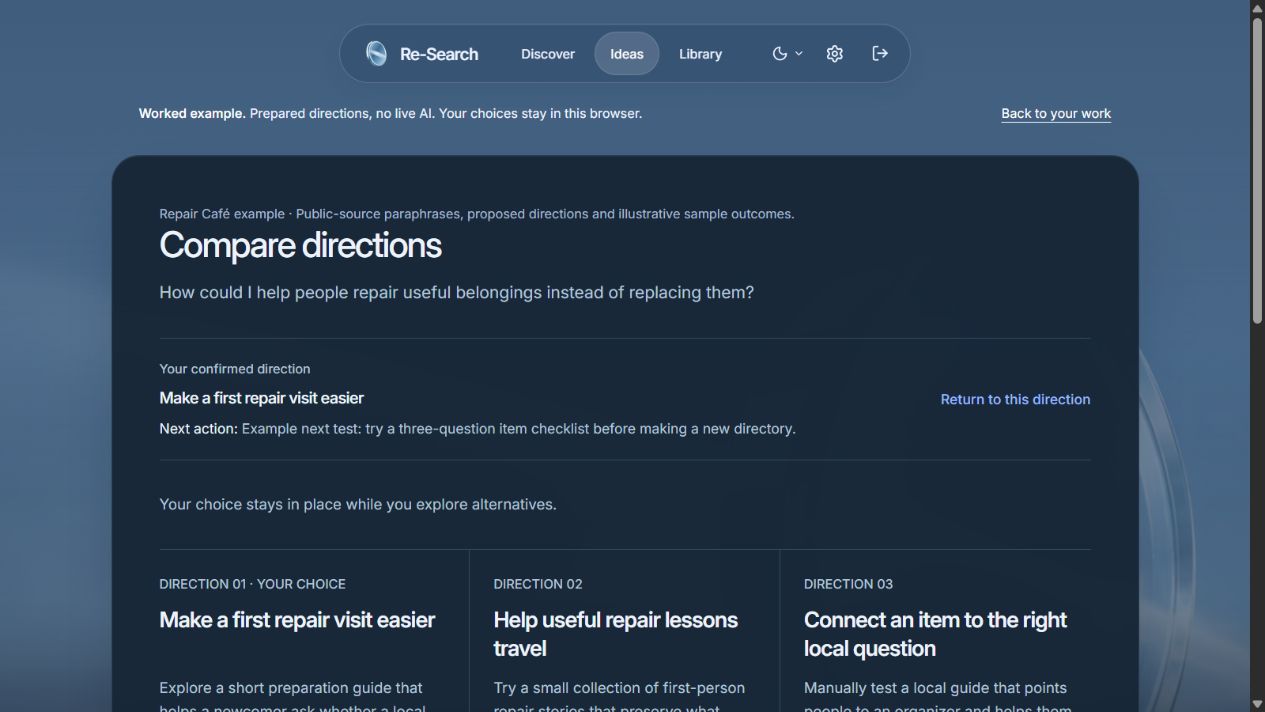This screenshot has height=712, width=1265.
Task: Open the settings gear icon
Action: (x=835, y=54)
